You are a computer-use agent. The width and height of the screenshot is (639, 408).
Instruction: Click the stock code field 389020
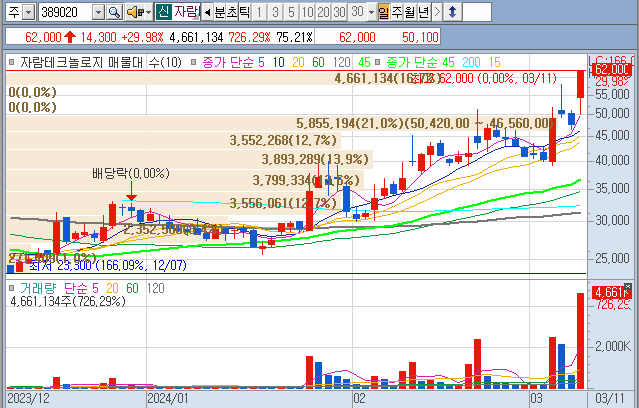[66, 13]
